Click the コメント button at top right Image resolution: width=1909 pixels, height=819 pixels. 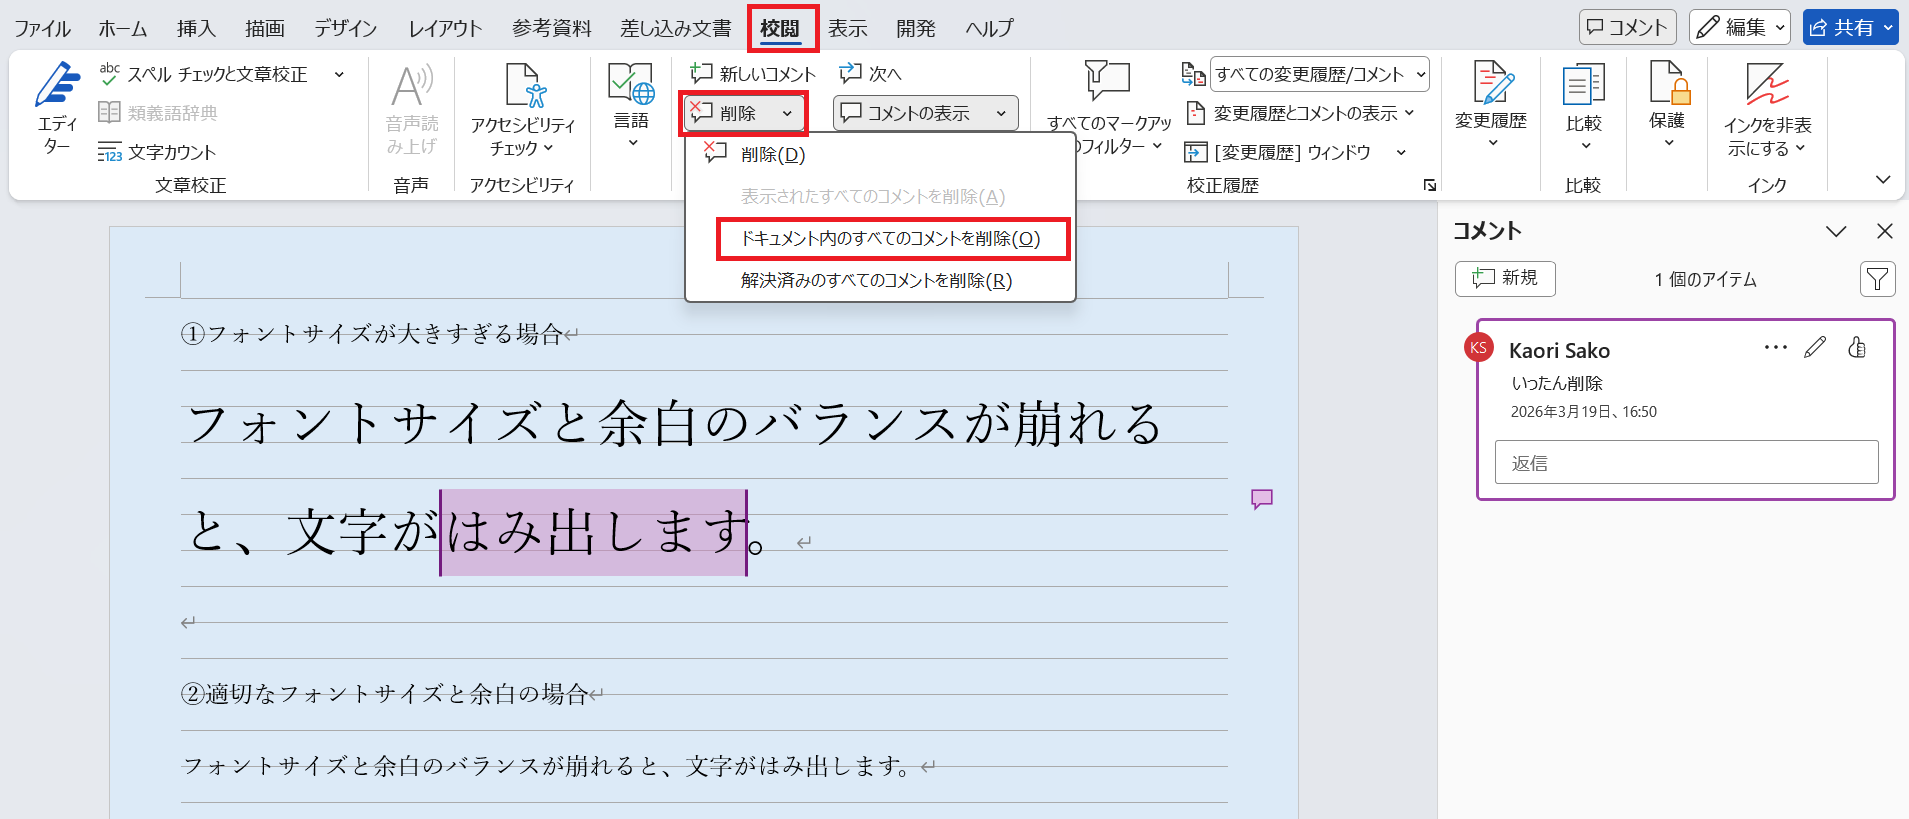tap(1627, 27)
